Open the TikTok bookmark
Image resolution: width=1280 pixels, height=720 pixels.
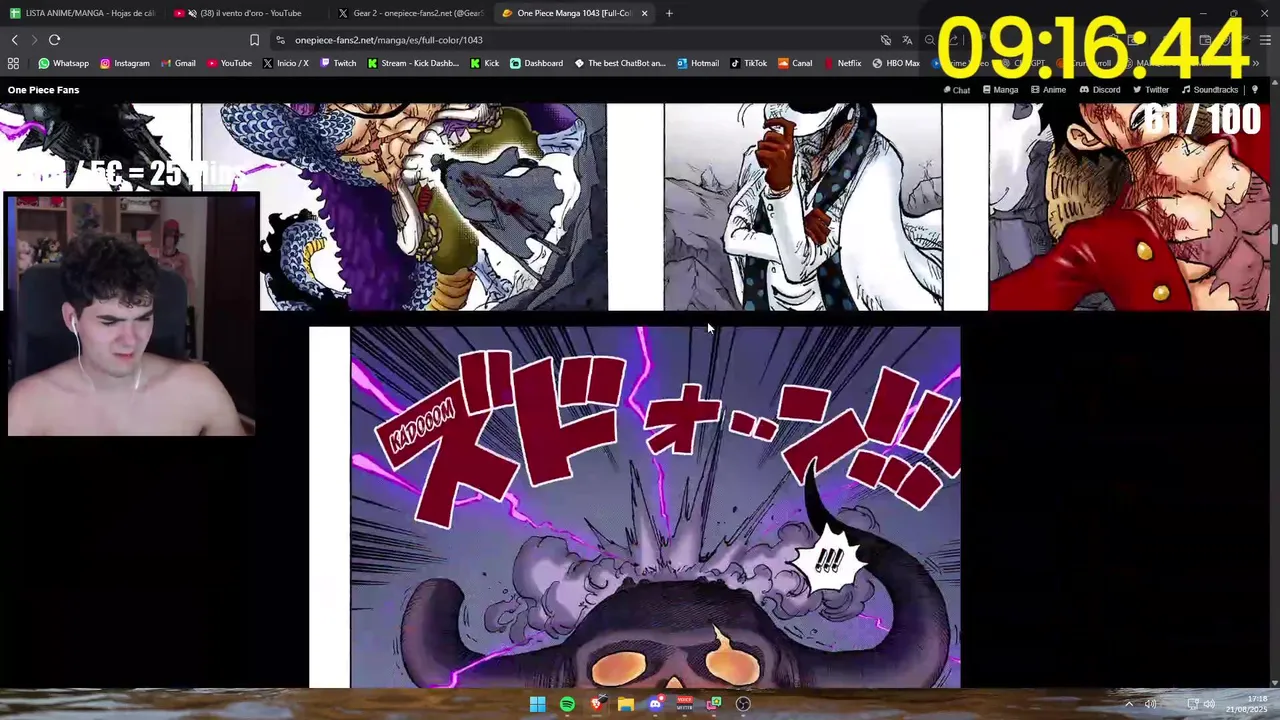point(748,63)
